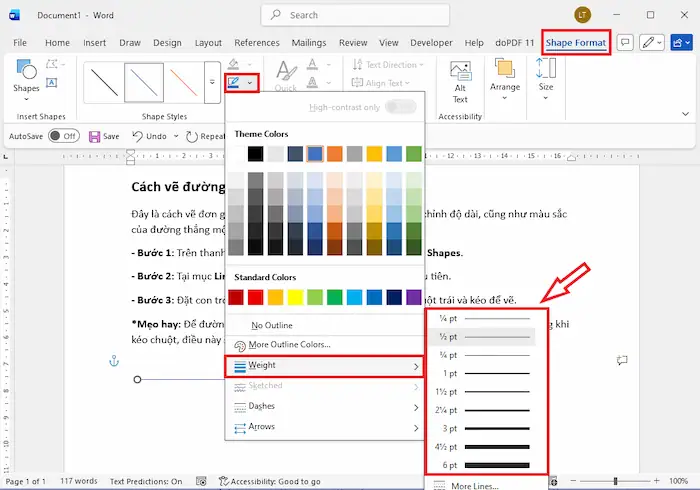Open the Shape Outline pen icon
This screenshot has width=700, height=490.
234,84
